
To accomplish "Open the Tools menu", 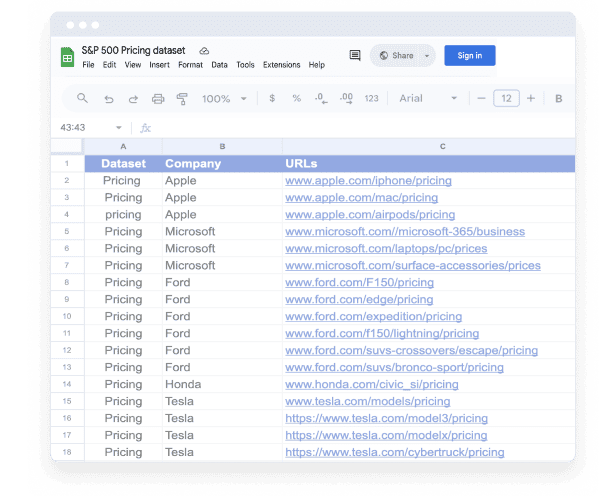I will pos(245,65).
